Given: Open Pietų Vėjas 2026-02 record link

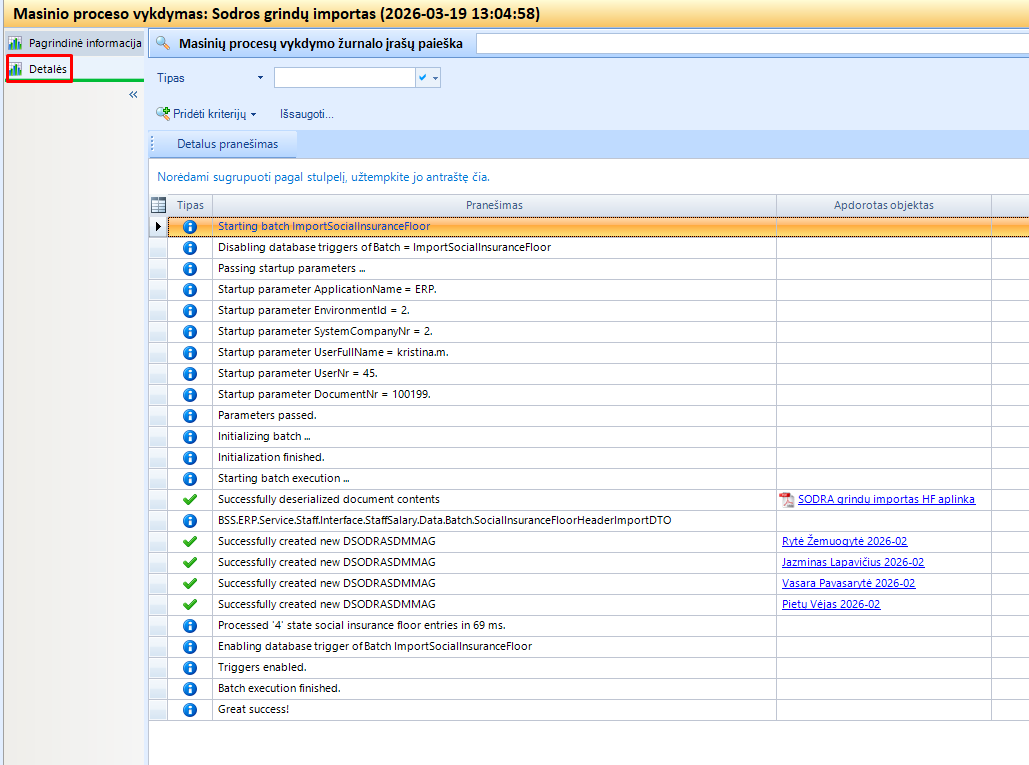Looking at the screenshot, I should (831, 604).
